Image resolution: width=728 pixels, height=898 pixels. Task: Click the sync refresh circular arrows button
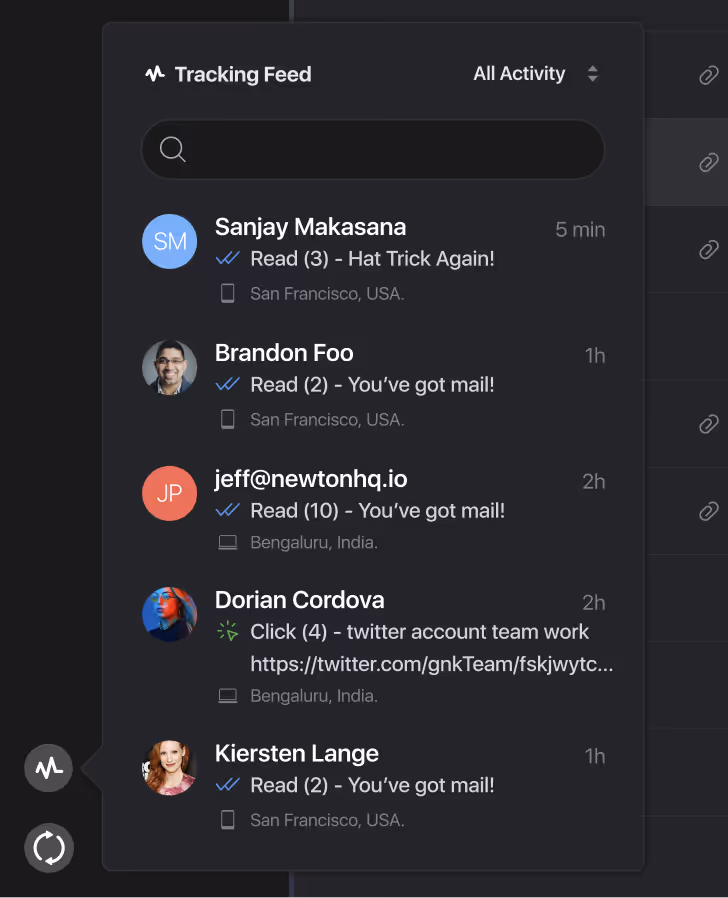pos(49,848)
